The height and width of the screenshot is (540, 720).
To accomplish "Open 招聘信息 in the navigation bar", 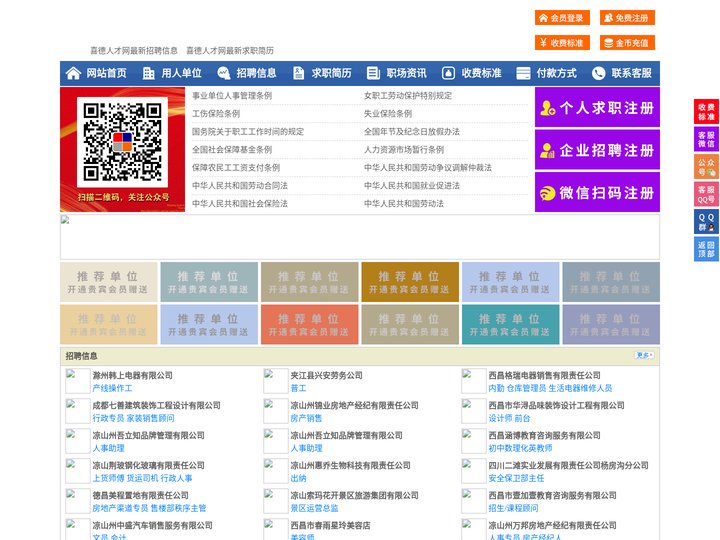I will [256, 73].
